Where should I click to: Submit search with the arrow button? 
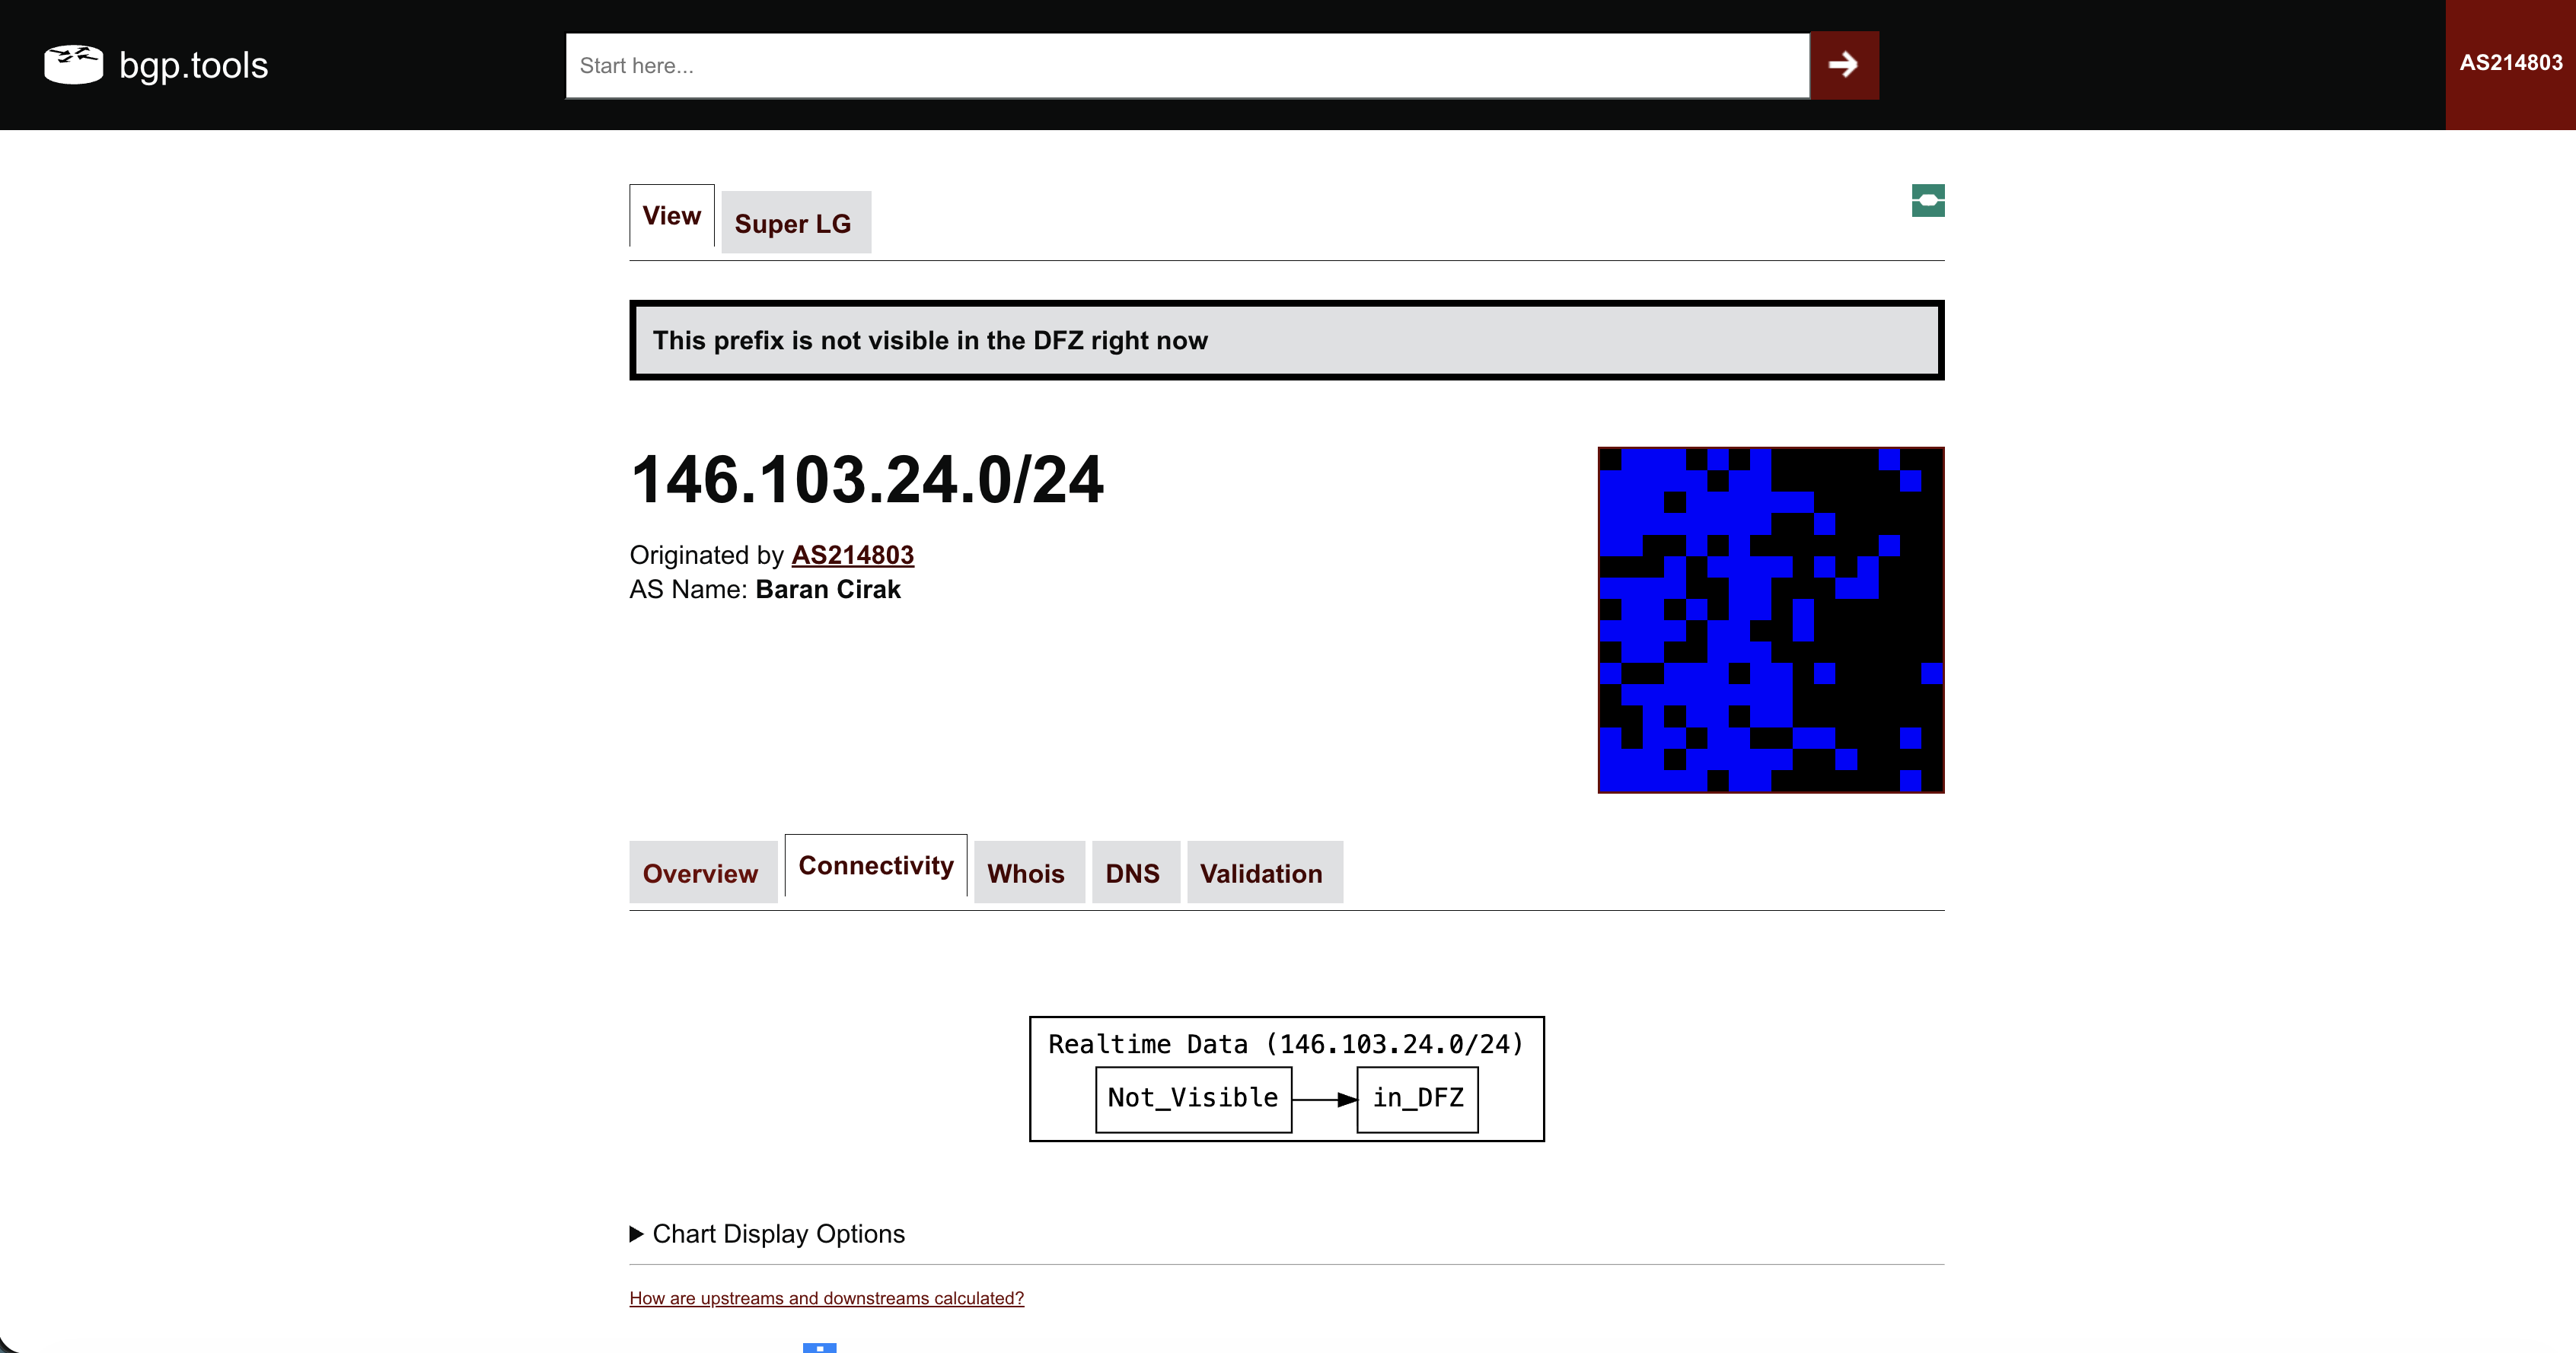click(1844, 65)
